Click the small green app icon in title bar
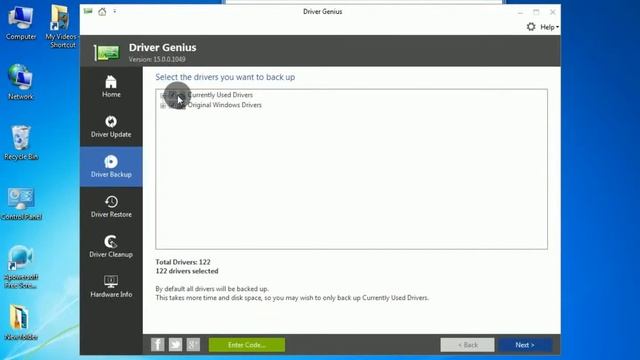This screenshot has width=640, height=360. click(x=88, y=11)
